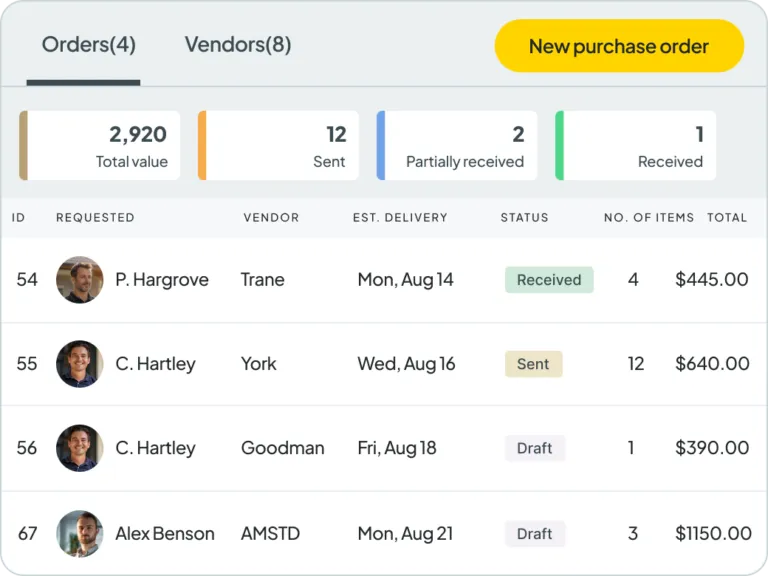Click the Sent status badge on order 55
The image size is (768, 576).
pyautogui.click(x=533, y=364)
